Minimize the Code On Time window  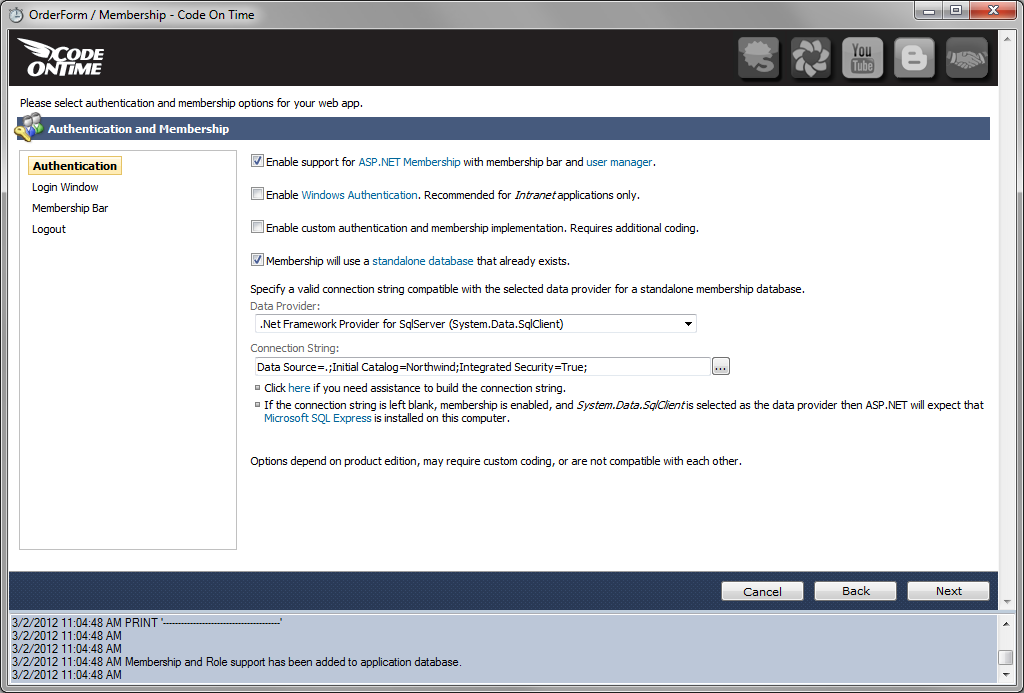(x=929, y=11)
